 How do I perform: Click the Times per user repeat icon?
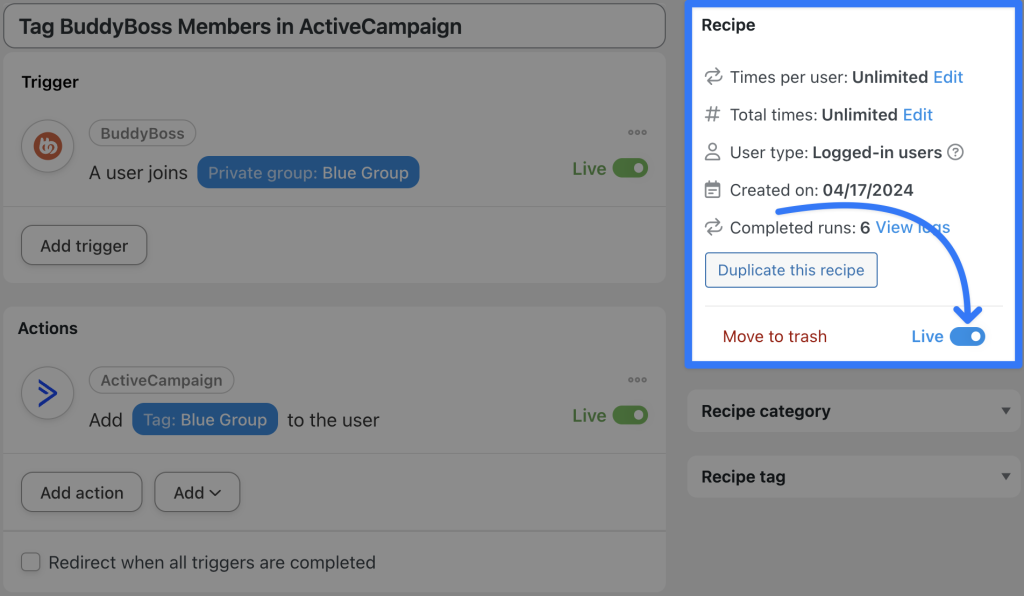coord(713,77)
